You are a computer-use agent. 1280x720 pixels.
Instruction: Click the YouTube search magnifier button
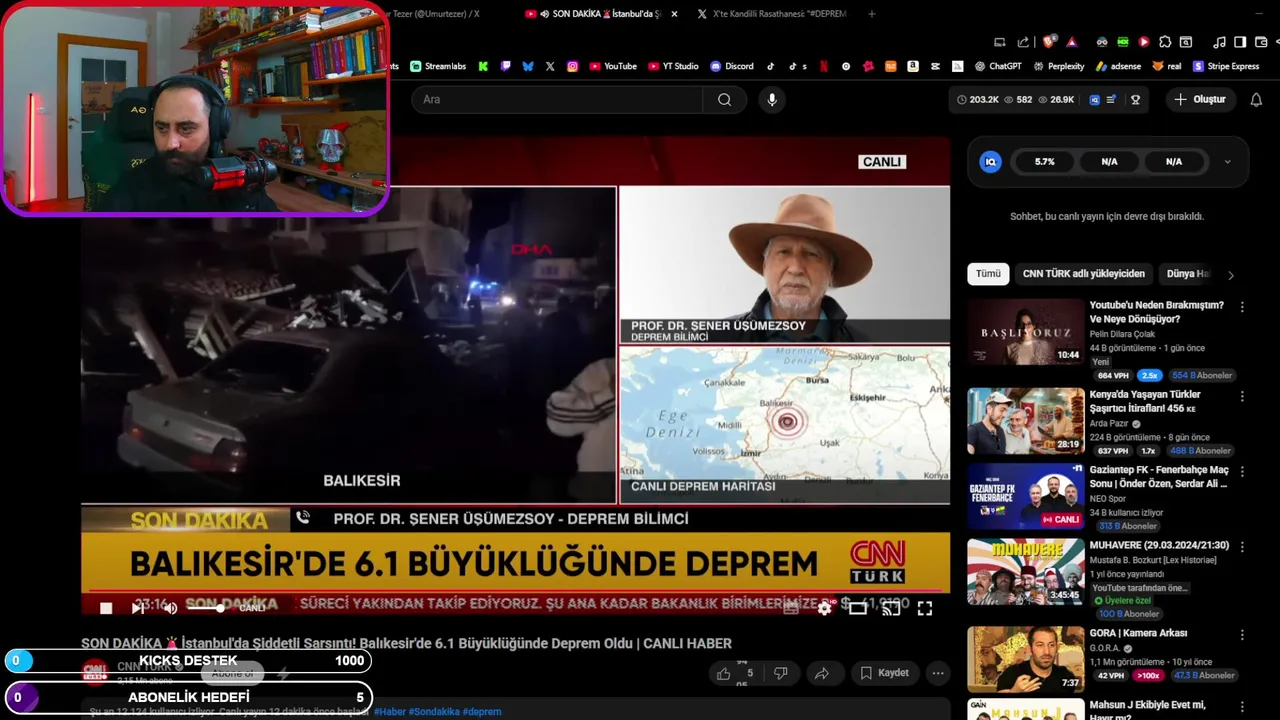(x=724, y=99)
